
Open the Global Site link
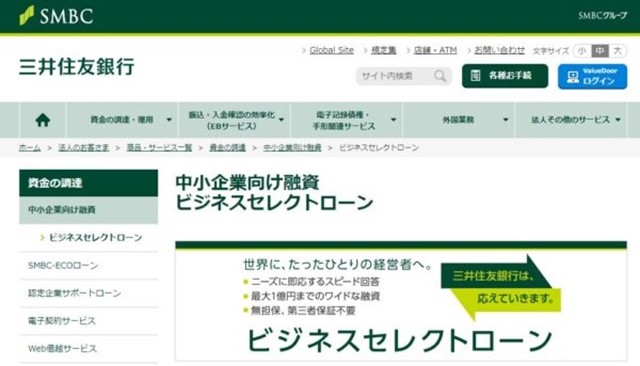[331, 50]
